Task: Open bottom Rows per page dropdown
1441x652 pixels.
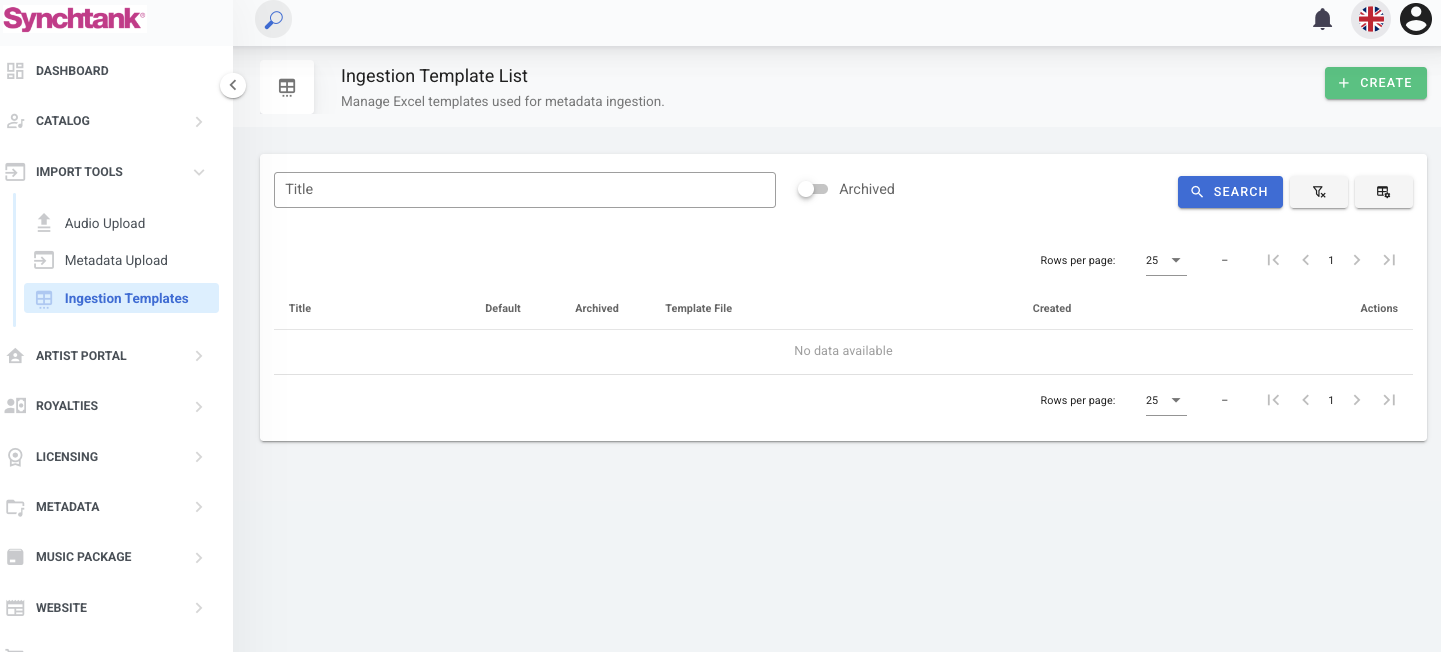Action: click(x=1166, y=400)
